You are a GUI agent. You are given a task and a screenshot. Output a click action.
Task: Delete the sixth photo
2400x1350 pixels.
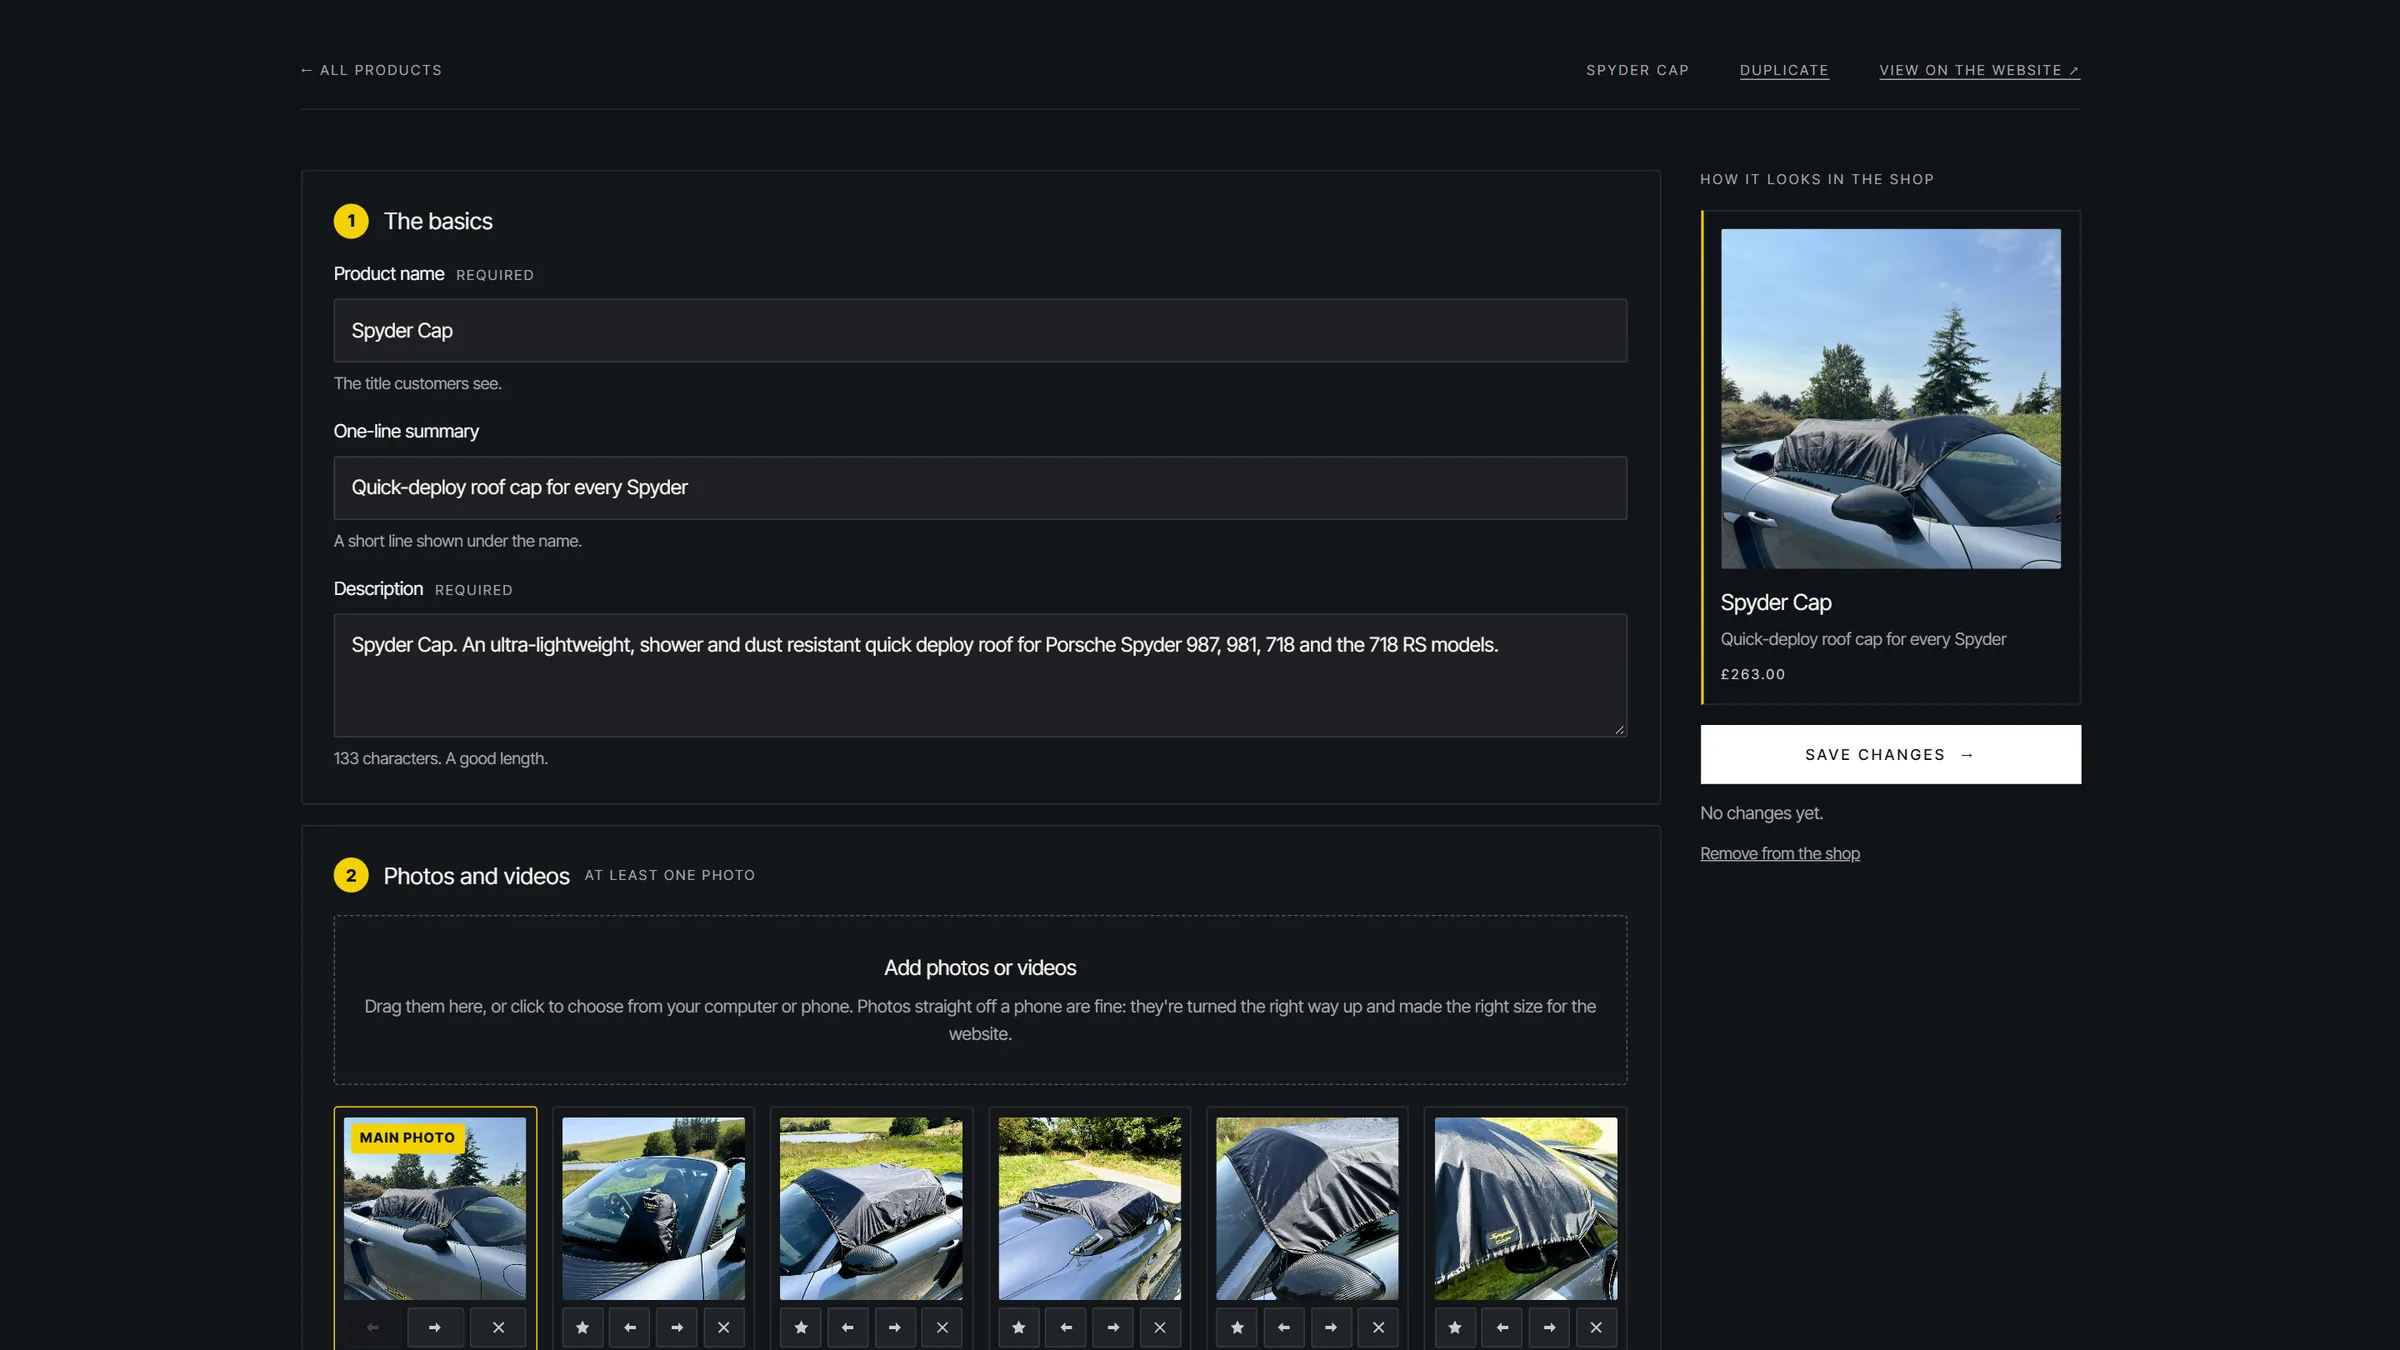(x=1596, y=1327)
